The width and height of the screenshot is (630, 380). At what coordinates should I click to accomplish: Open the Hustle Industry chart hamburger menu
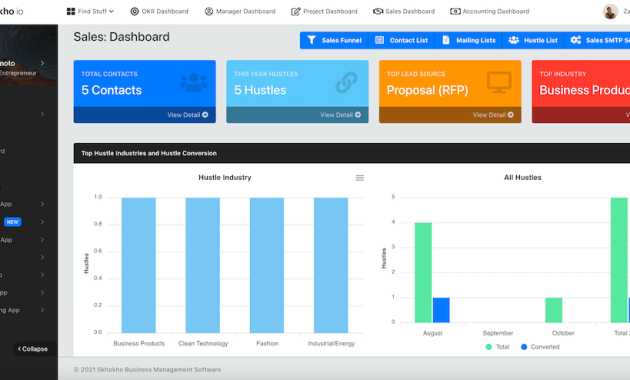tap(360, 178)
